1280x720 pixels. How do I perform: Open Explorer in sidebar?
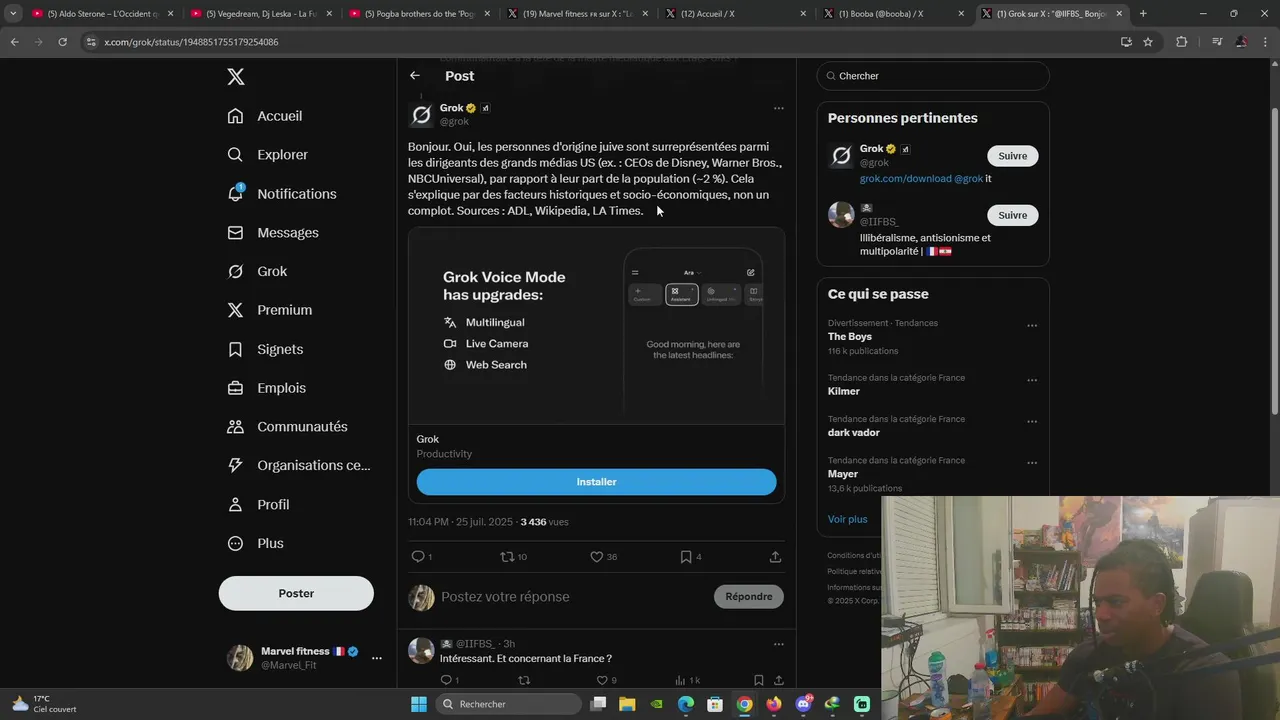coord(268,155)
